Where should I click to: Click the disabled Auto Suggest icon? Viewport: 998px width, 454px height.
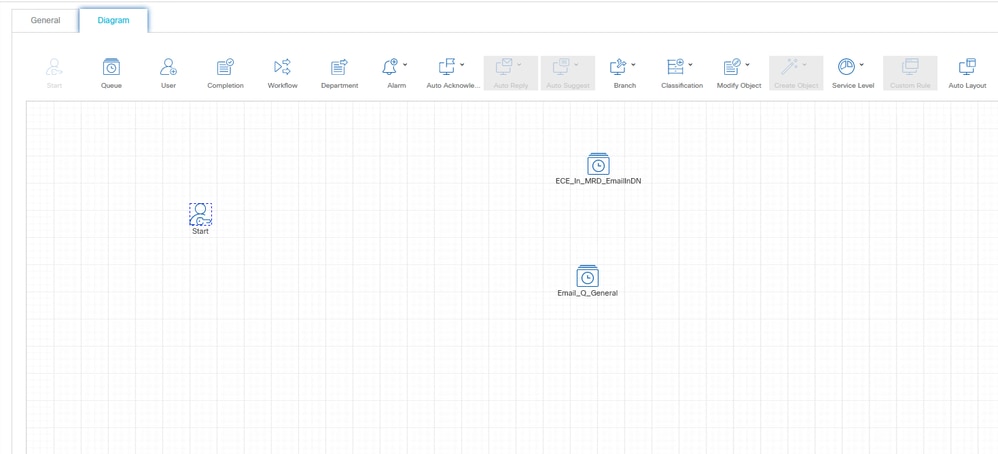coord(561,66)
